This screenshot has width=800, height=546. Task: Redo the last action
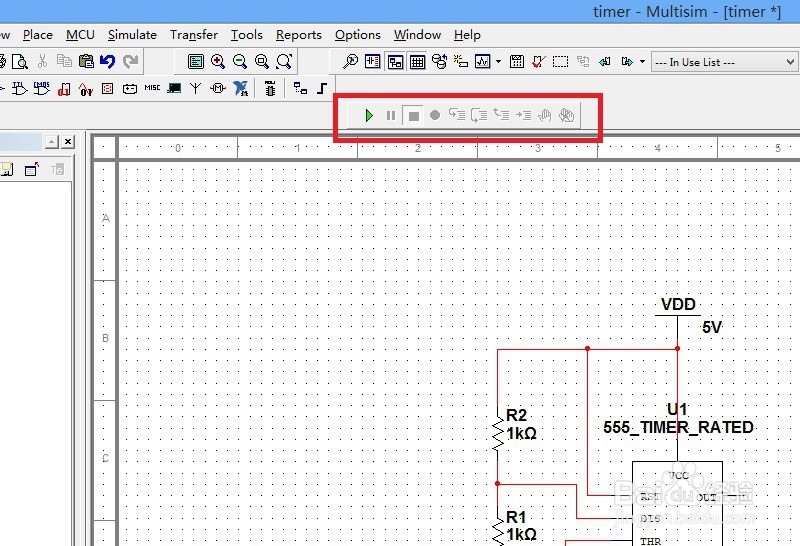point(131,61)
